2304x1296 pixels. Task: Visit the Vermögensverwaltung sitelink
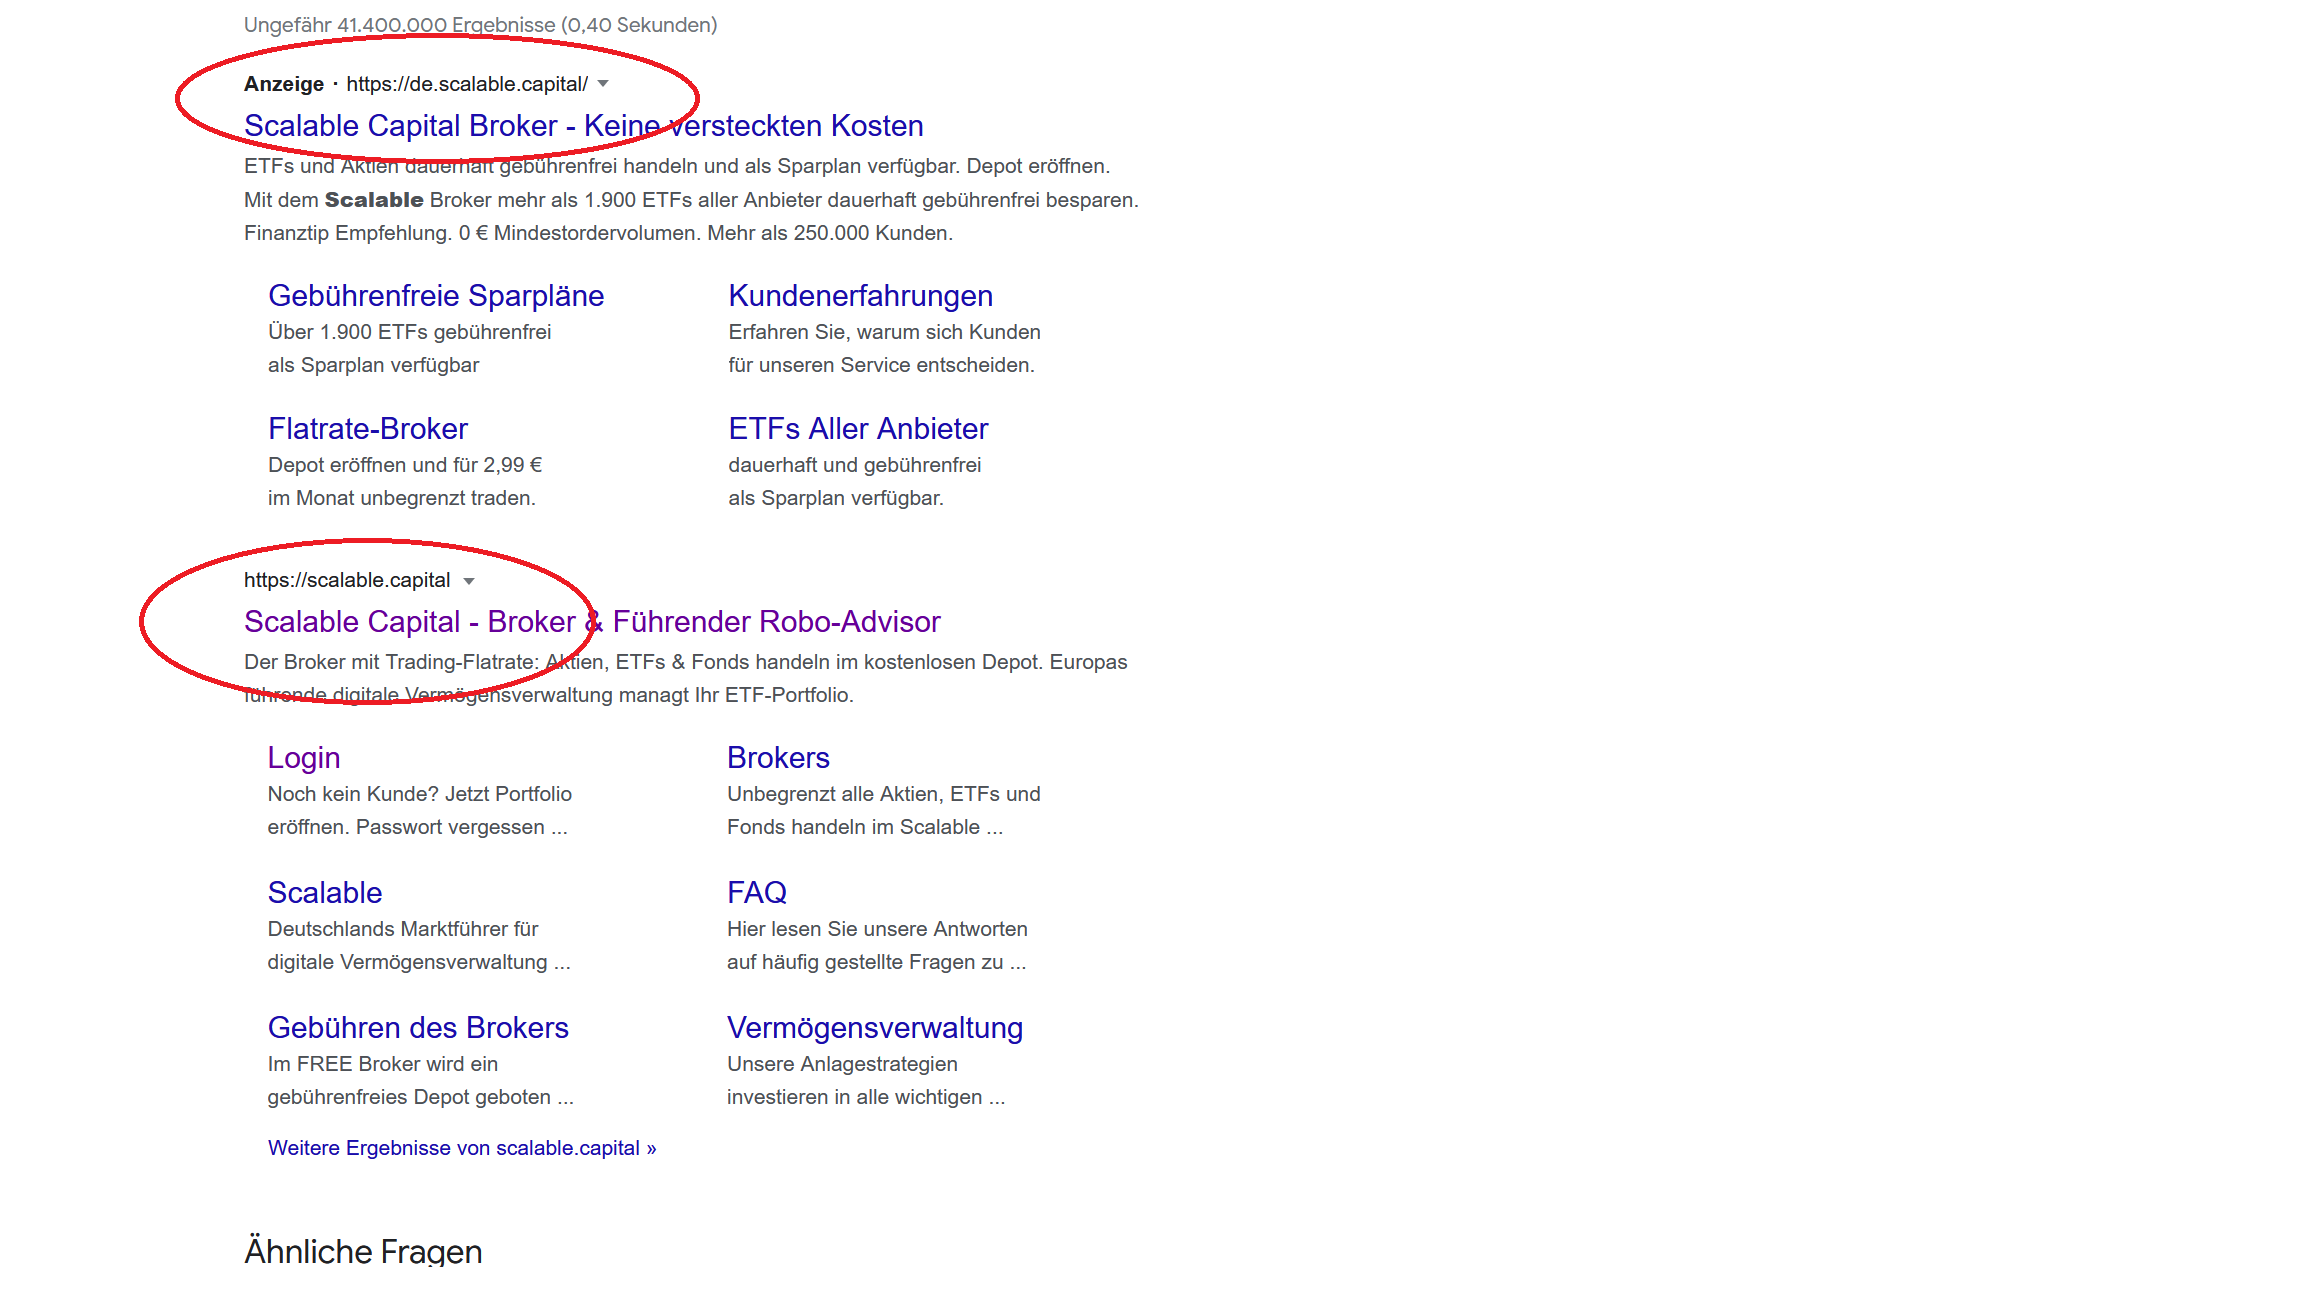875,1028
